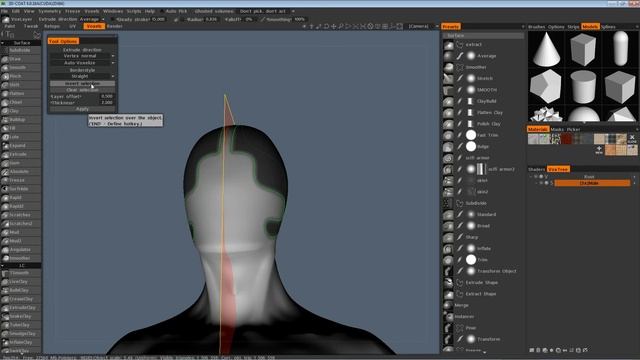Viewport: 640px width, 360px height.
Task: Open the Straight borderstyle dropdown
Action: point(82,76)
